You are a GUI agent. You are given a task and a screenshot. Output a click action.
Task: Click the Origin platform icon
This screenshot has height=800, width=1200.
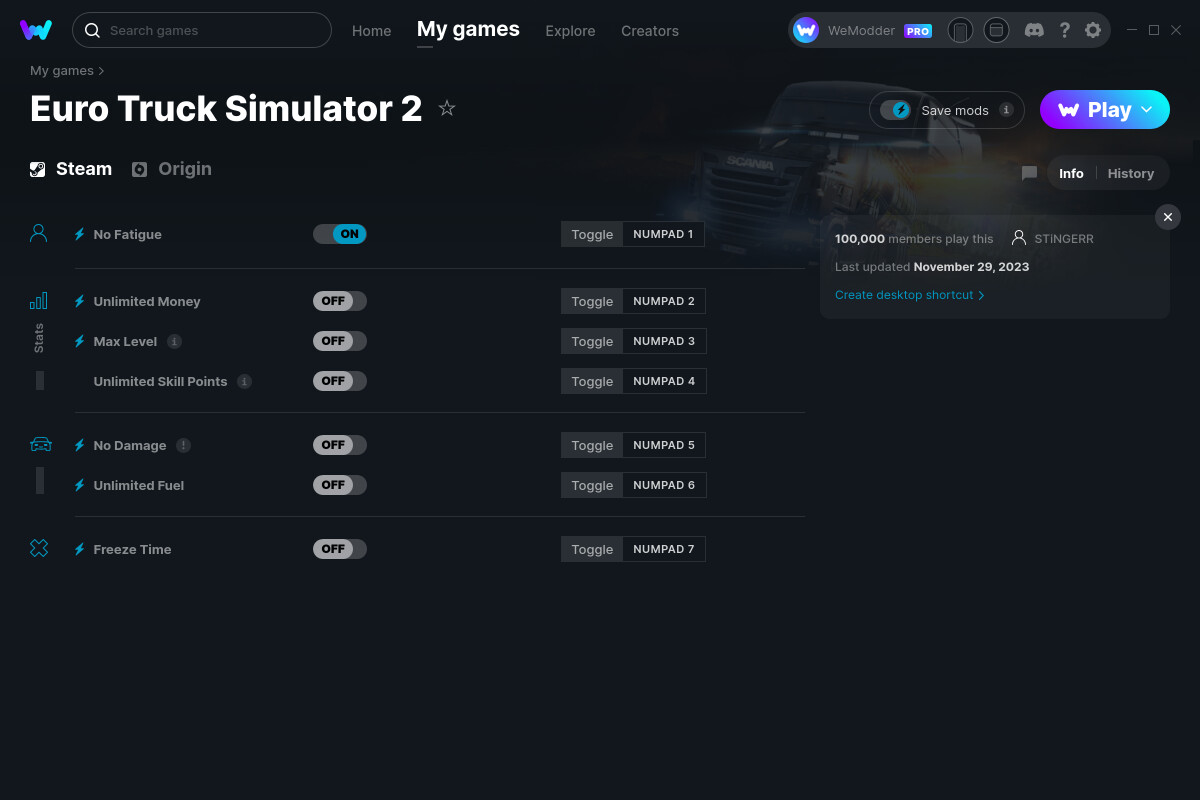click(139, 169)
